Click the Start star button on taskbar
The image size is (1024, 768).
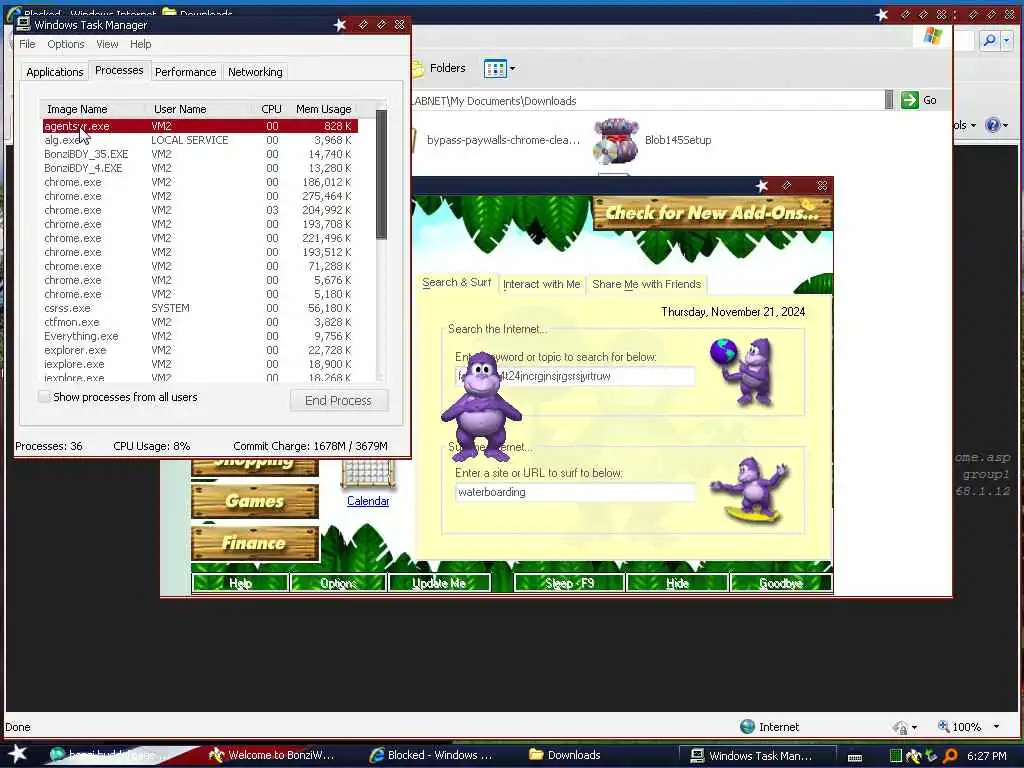pos(17,754)
